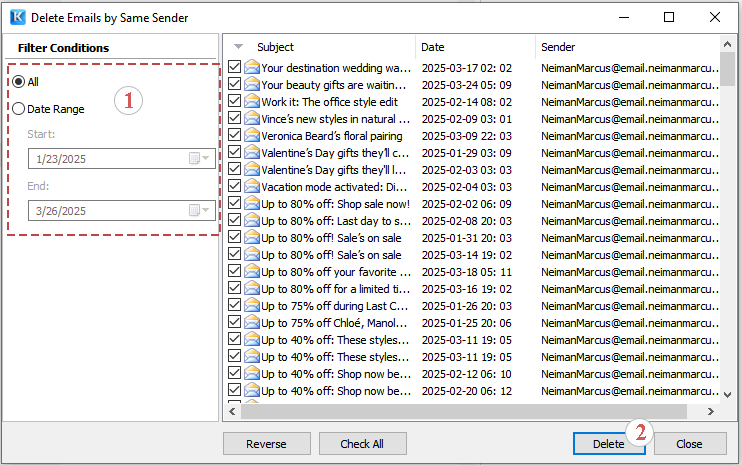
Task: Click envelope icon for Work it office style edit
Action: click(252, 102)
